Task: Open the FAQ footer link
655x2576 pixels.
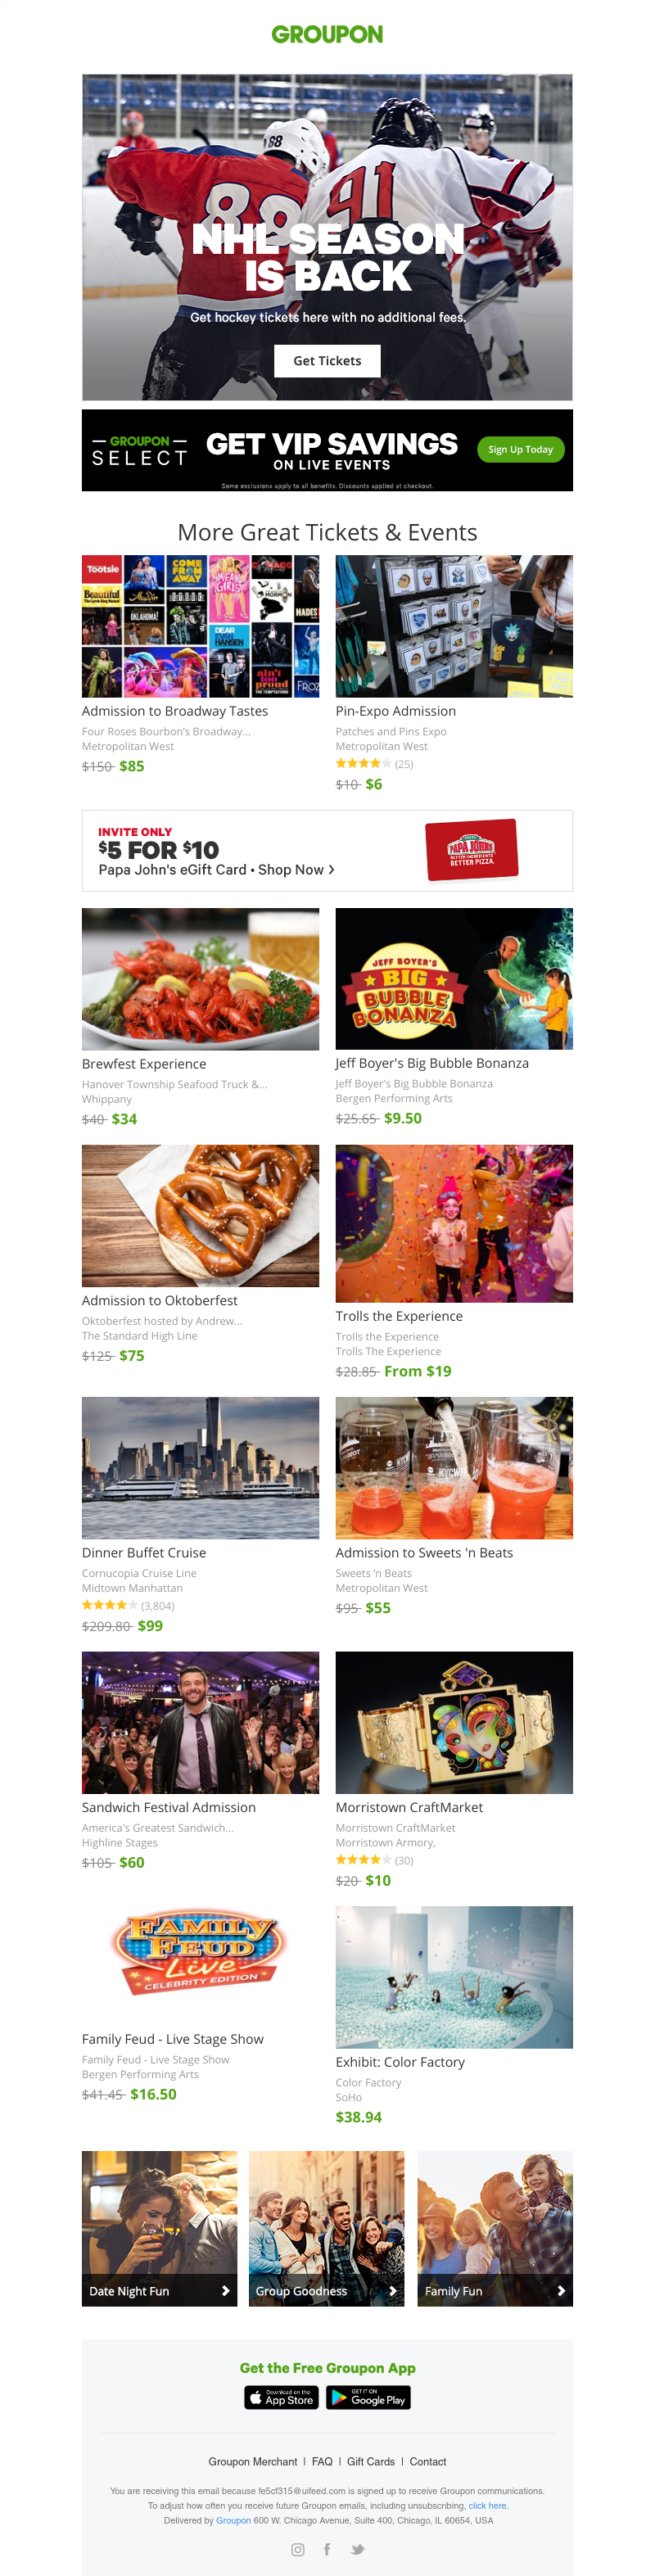Action: (x=322, y=2461)
